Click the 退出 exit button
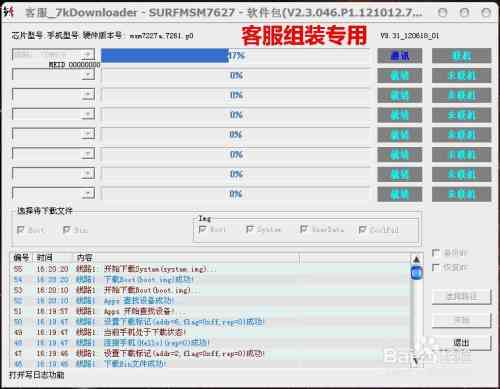Viewport: 500px width, 389px height. click(x=462, y=342)
